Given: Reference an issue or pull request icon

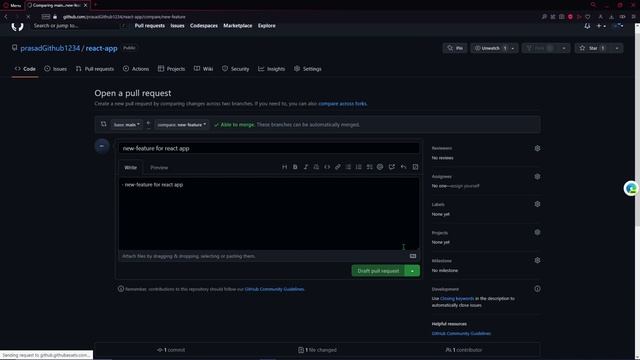Looking at the screenshot, I should tap(392, 167).
